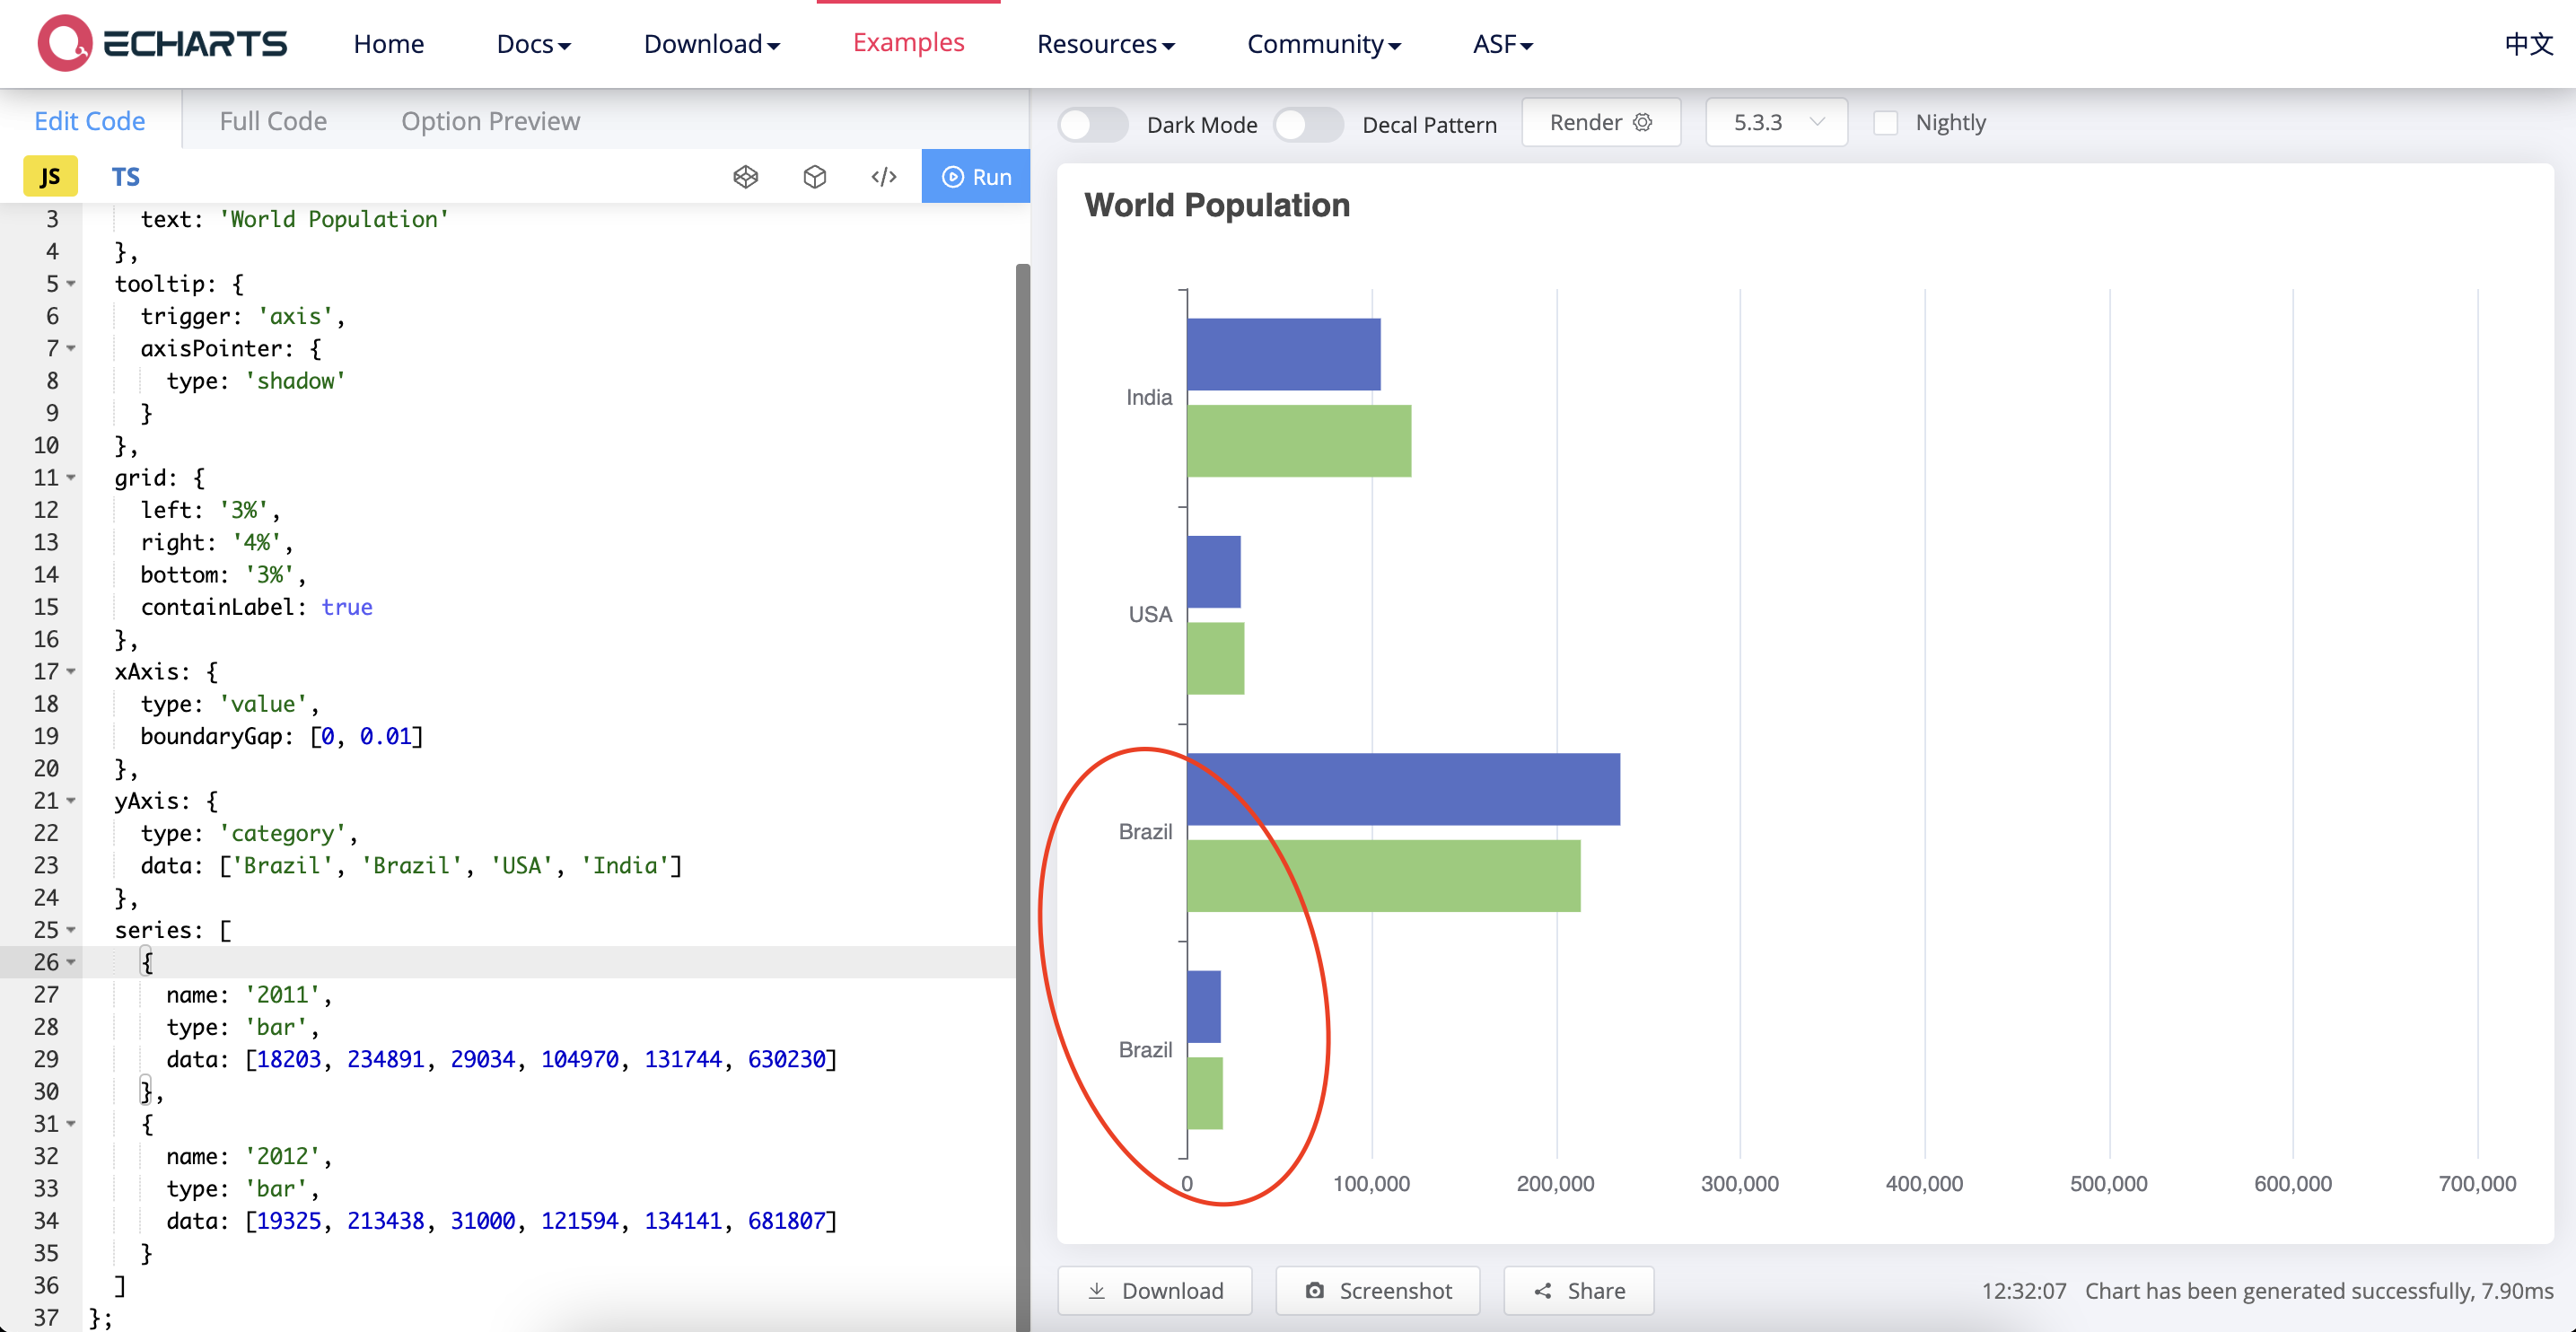Click the code export icon

tap(883, 176)
